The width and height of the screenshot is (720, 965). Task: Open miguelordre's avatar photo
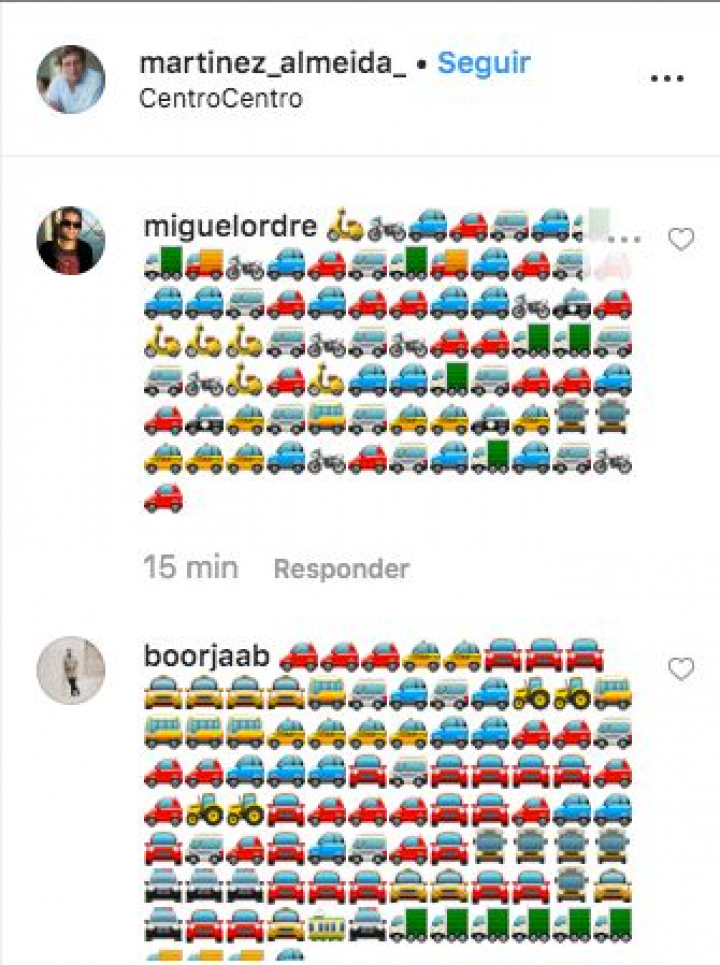coord(71,240)
